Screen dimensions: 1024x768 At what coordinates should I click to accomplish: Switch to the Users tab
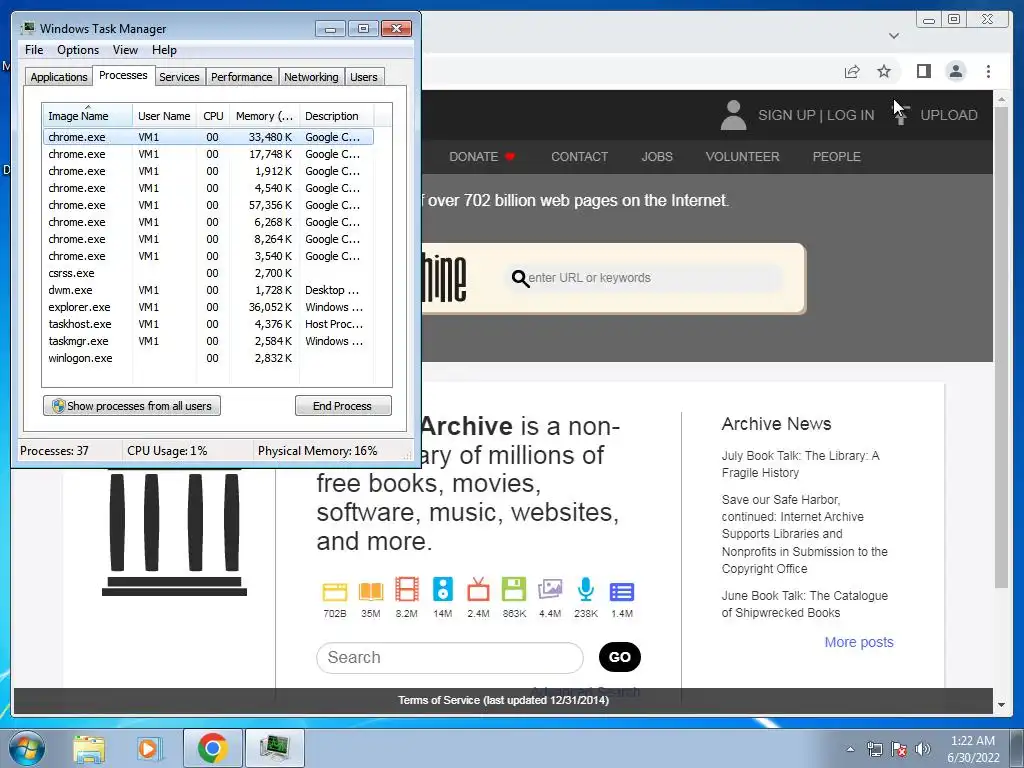click(364, 77)
